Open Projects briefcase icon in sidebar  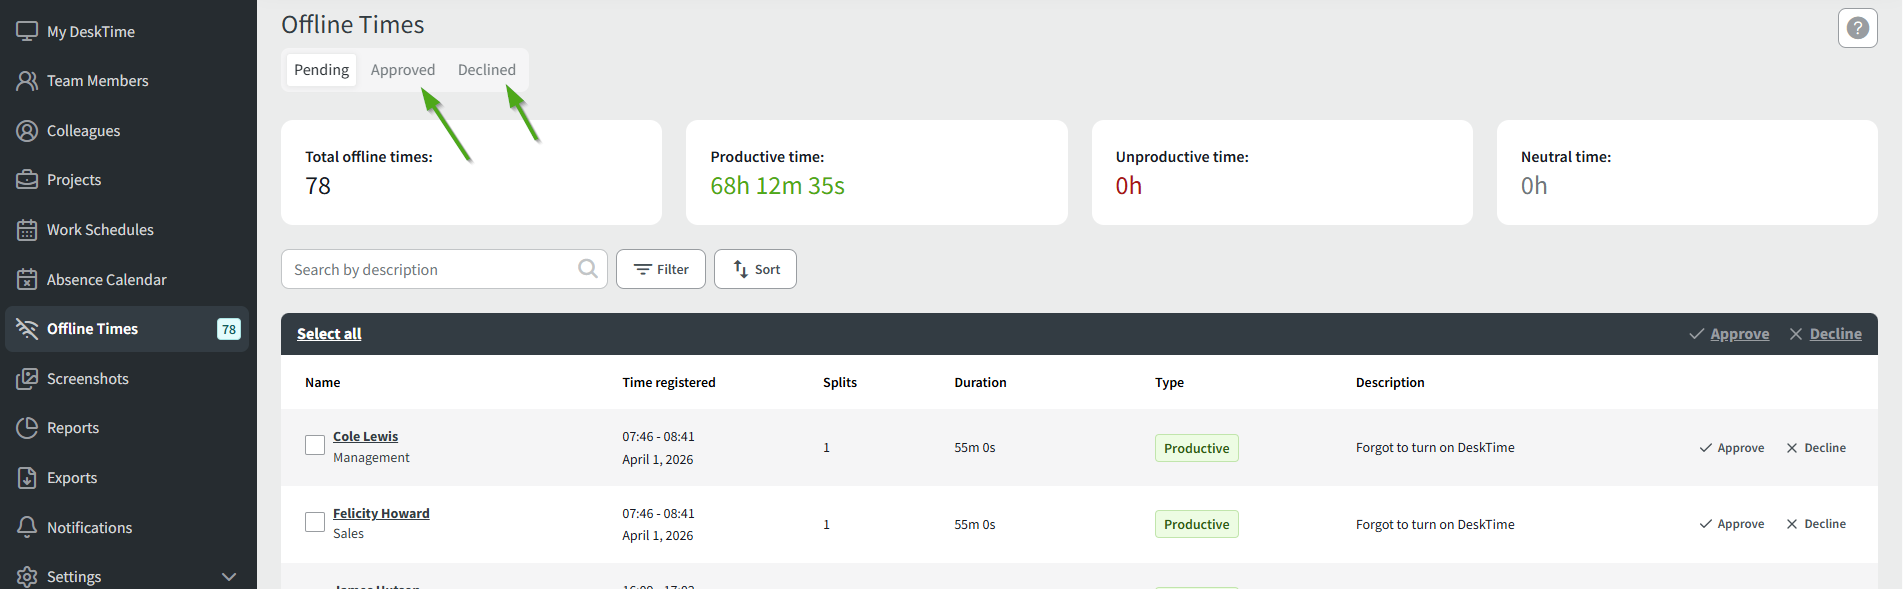tap(27, 180)
